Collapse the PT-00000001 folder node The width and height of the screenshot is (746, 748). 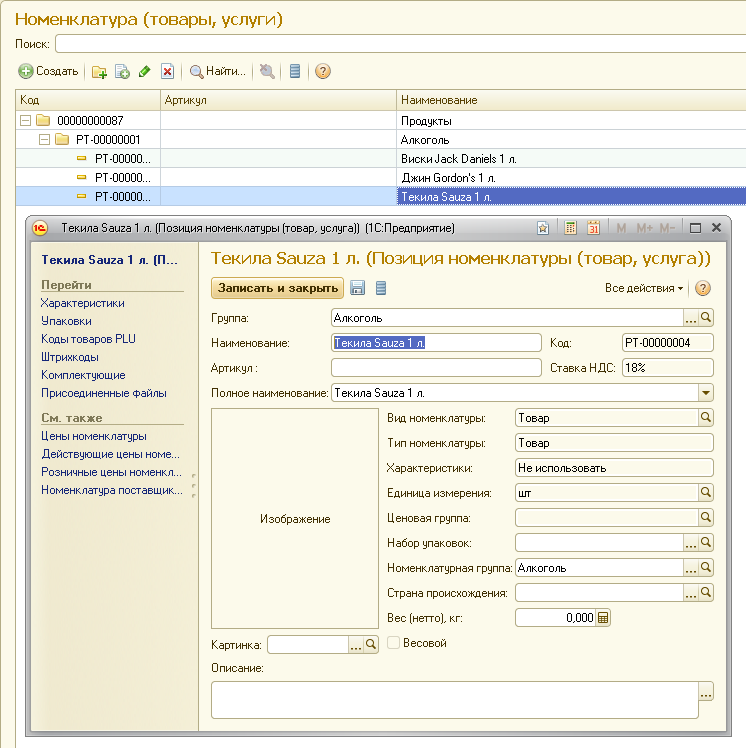[x=44, y=140]
